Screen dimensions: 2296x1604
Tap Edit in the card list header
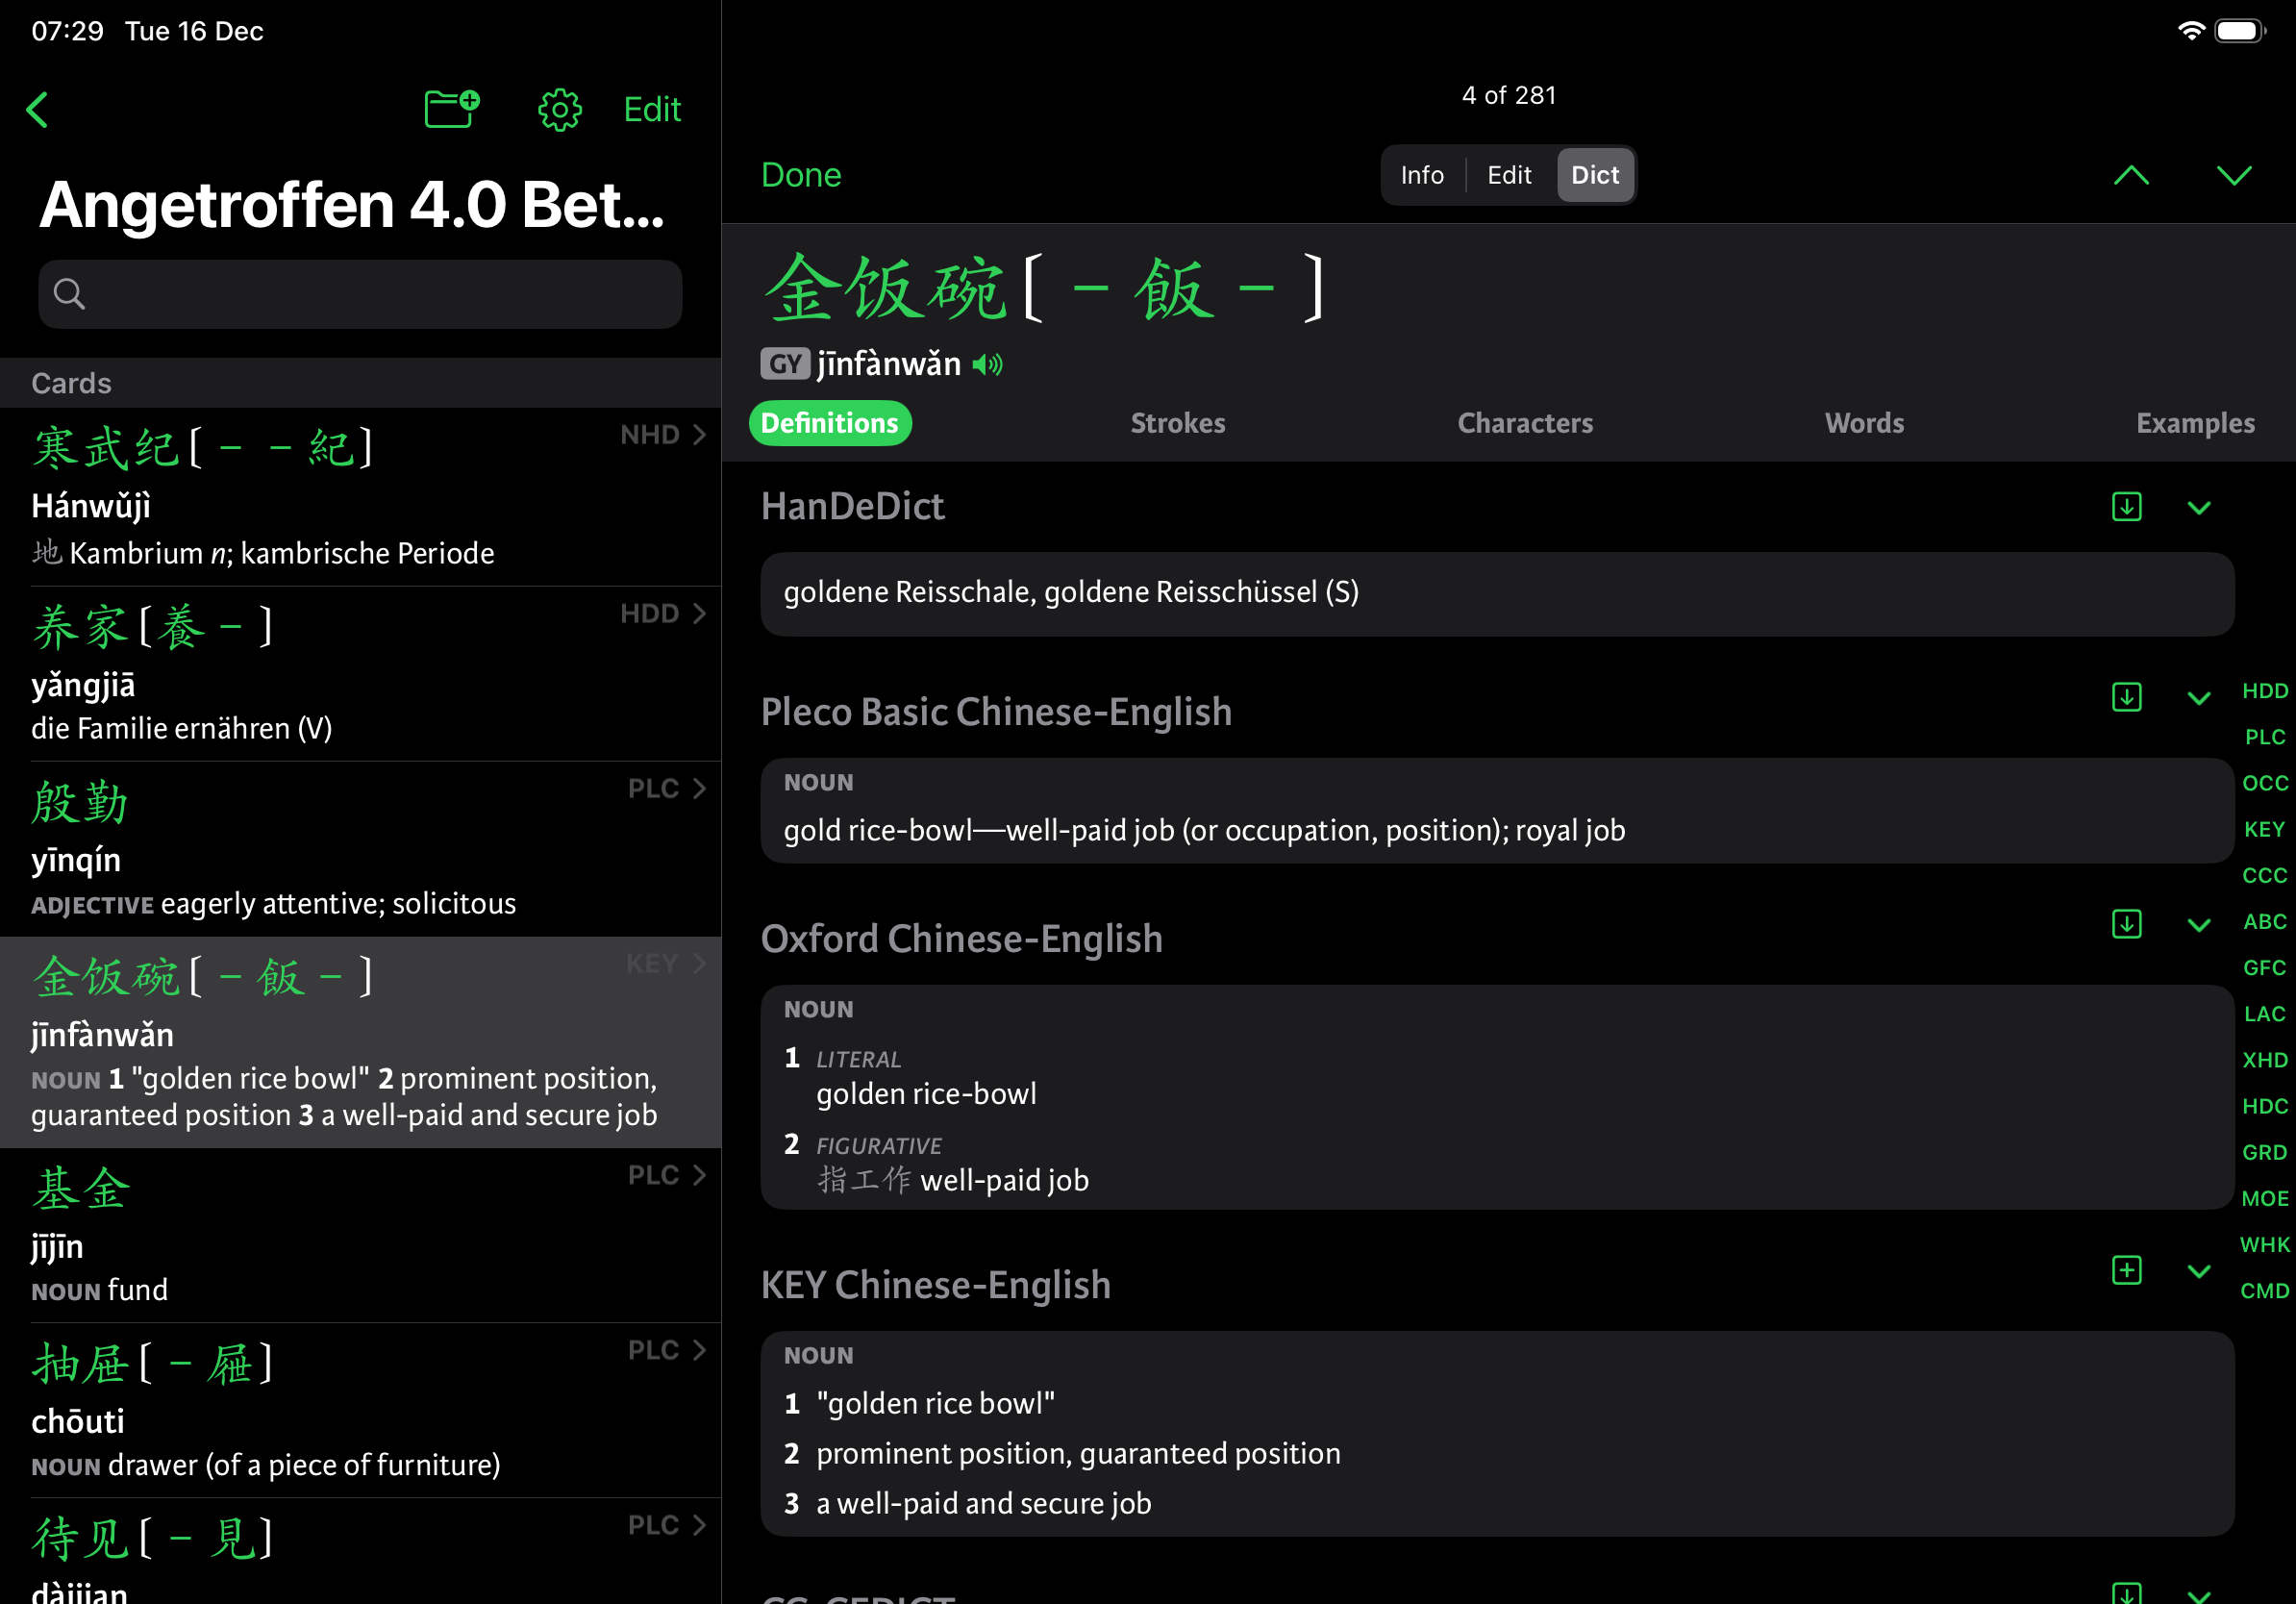(x=651, y=109)
